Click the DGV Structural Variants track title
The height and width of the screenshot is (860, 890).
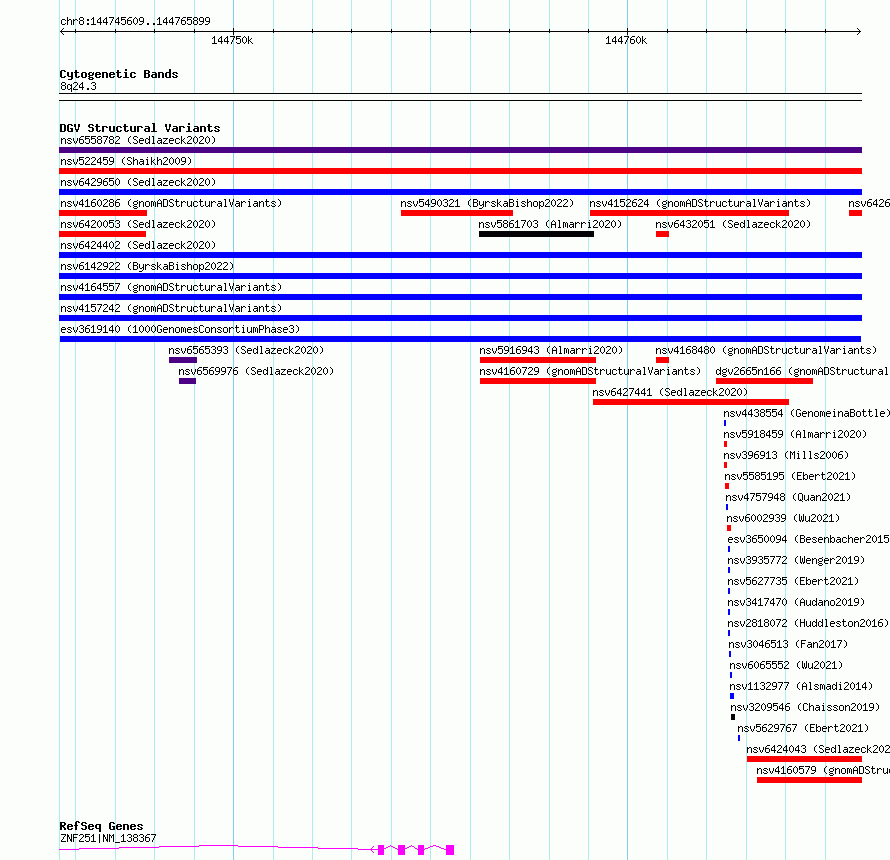(x=140, y=128)
